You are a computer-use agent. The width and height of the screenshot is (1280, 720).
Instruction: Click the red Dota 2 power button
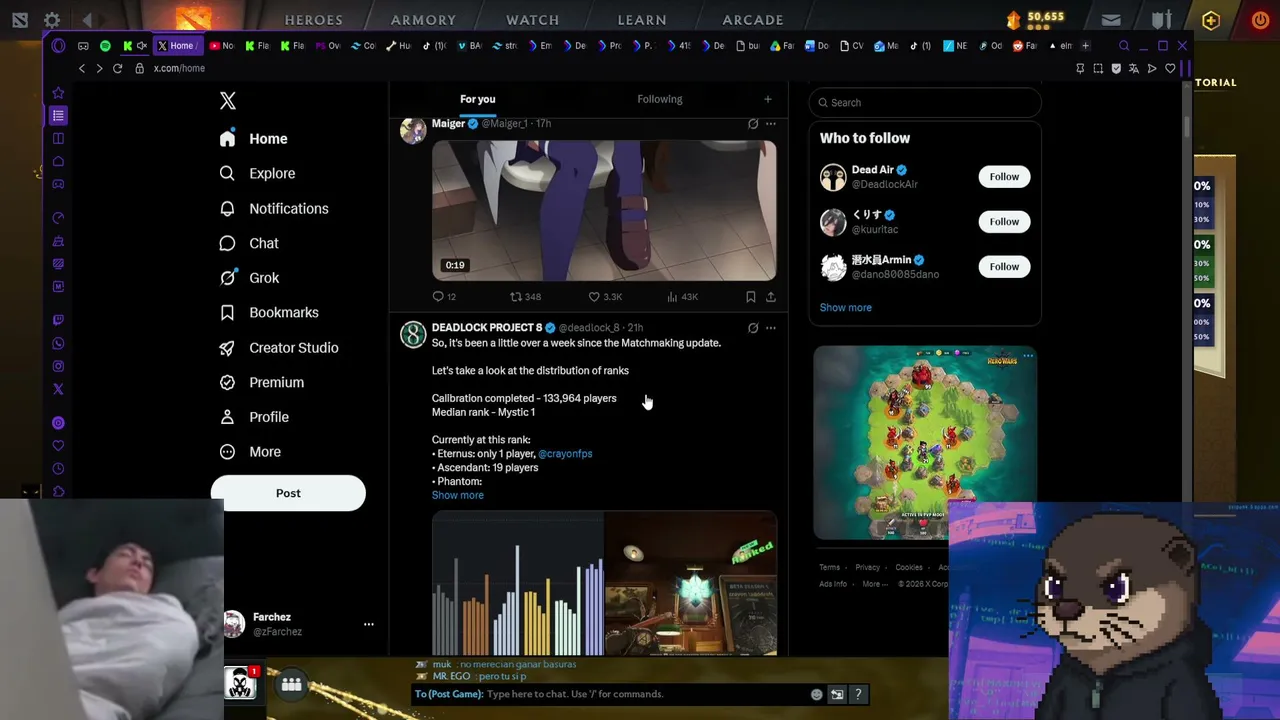[1261, 19]
